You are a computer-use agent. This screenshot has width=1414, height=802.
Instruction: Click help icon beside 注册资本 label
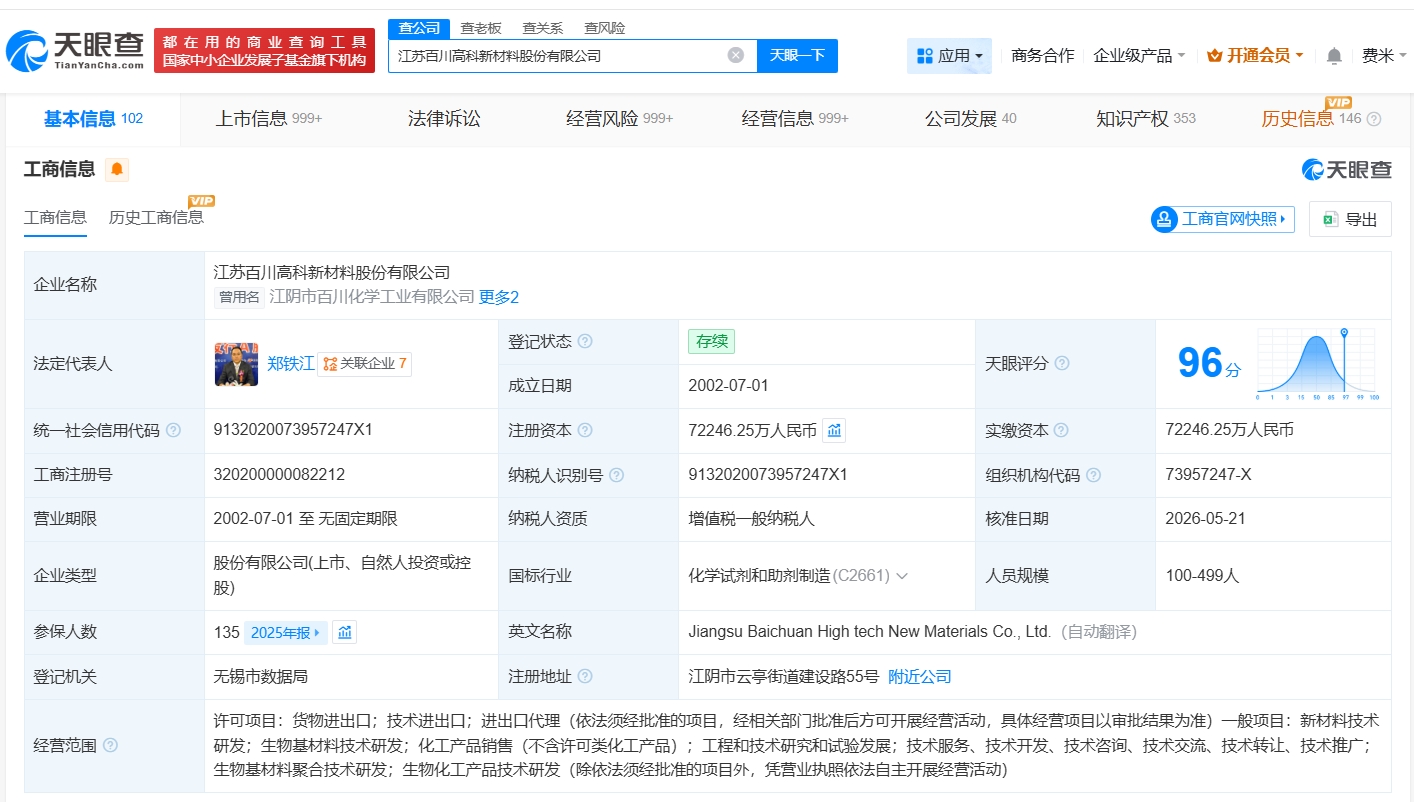tap(585, 431)
